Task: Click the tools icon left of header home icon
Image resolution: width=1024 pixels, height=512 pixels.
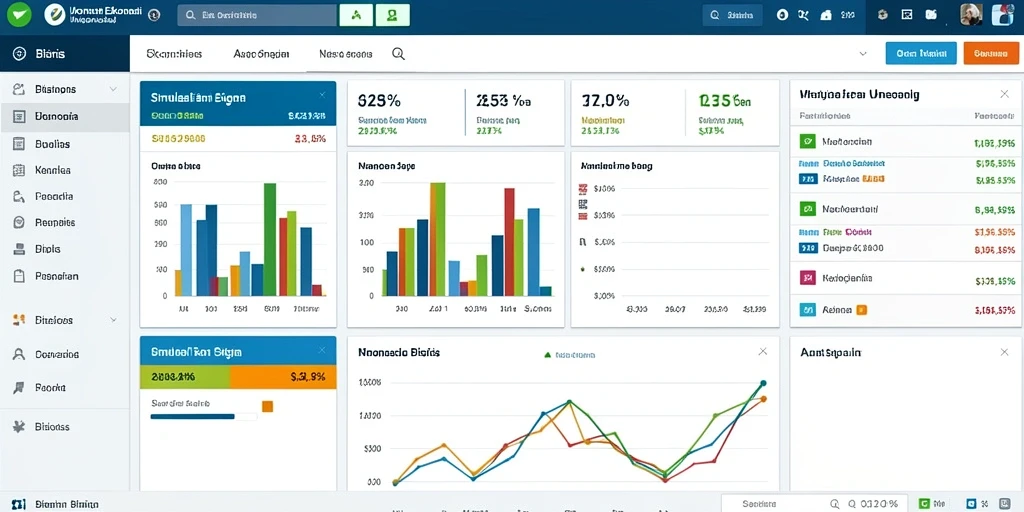Action: [x=804, y=15]
